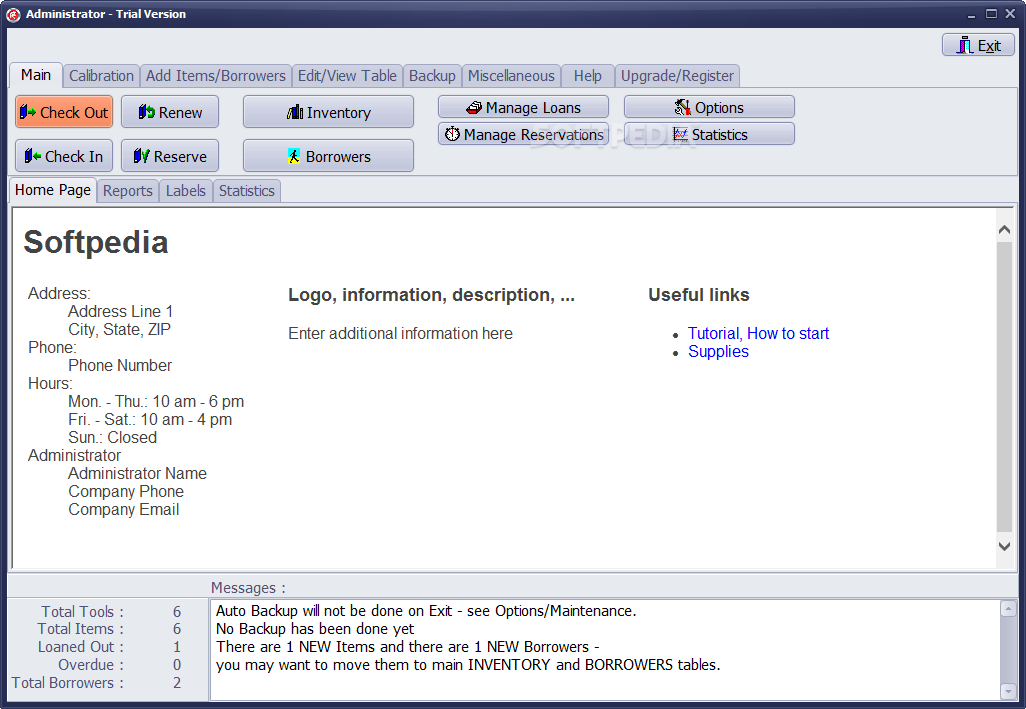Click the 'Sun.: Closed' text
Screen dimensions: 1026x709
click(x=113, y=437)
